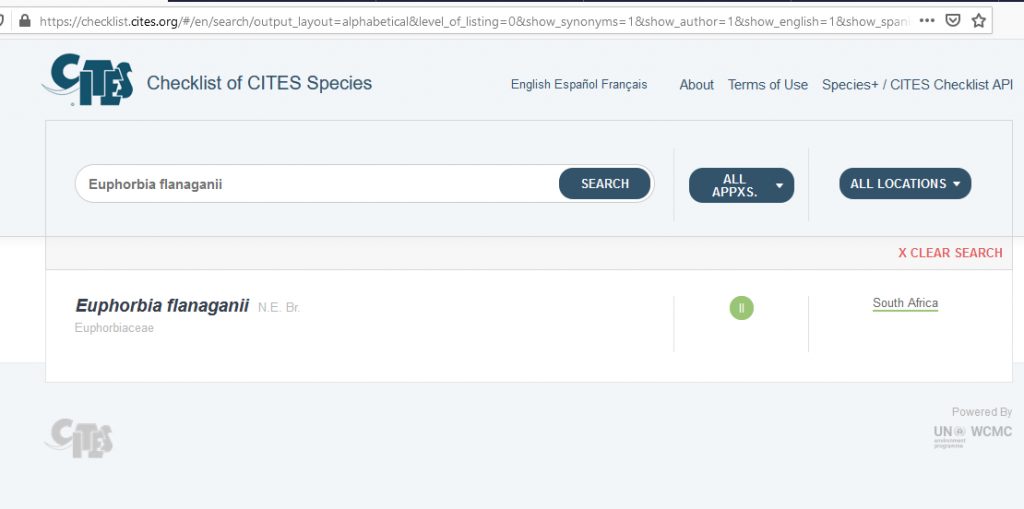1024x509 pixels.
Task: Bookmark this page with star icon
Action: coord(978,21)
